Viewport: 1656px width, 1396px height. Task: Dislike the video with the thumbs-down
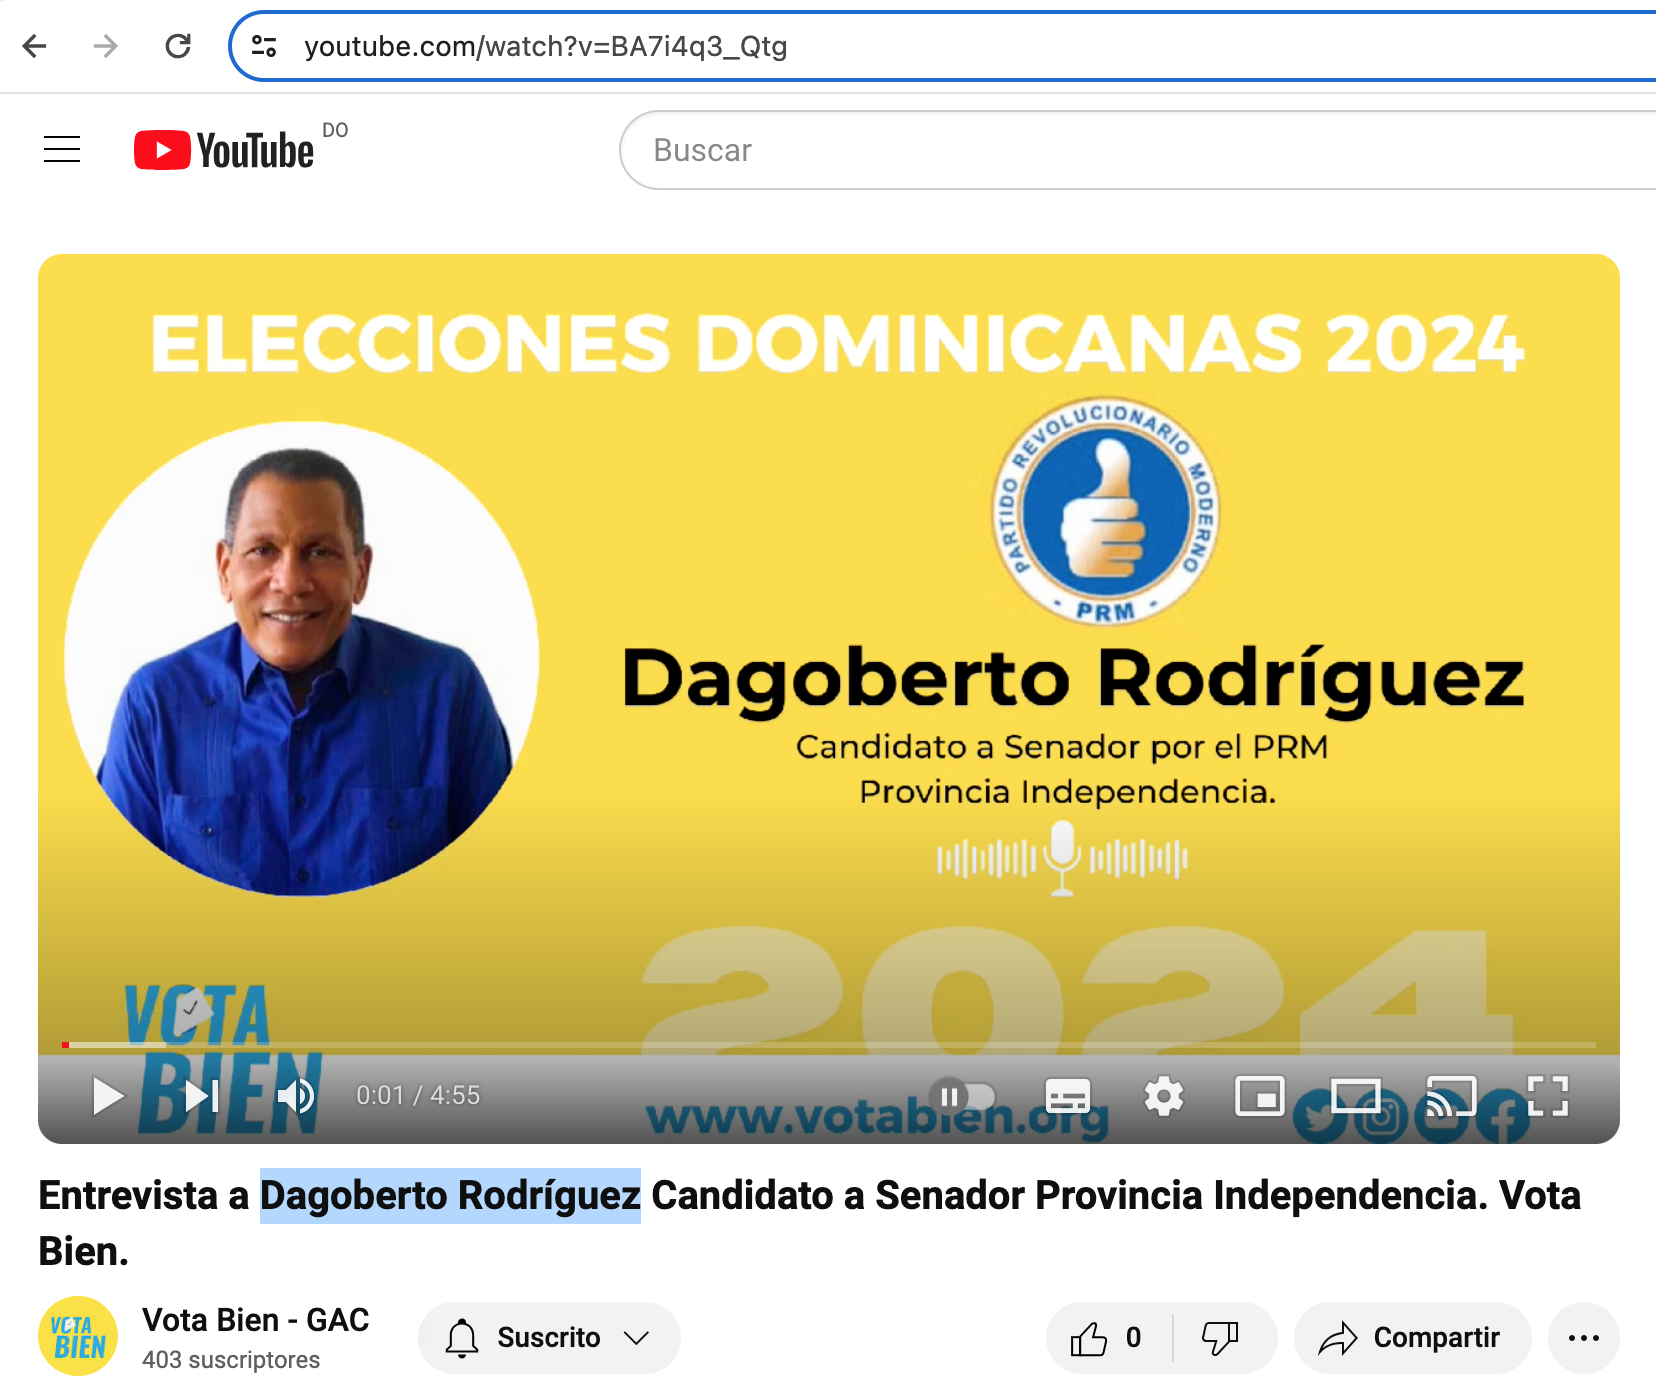click(1220, 1338)
